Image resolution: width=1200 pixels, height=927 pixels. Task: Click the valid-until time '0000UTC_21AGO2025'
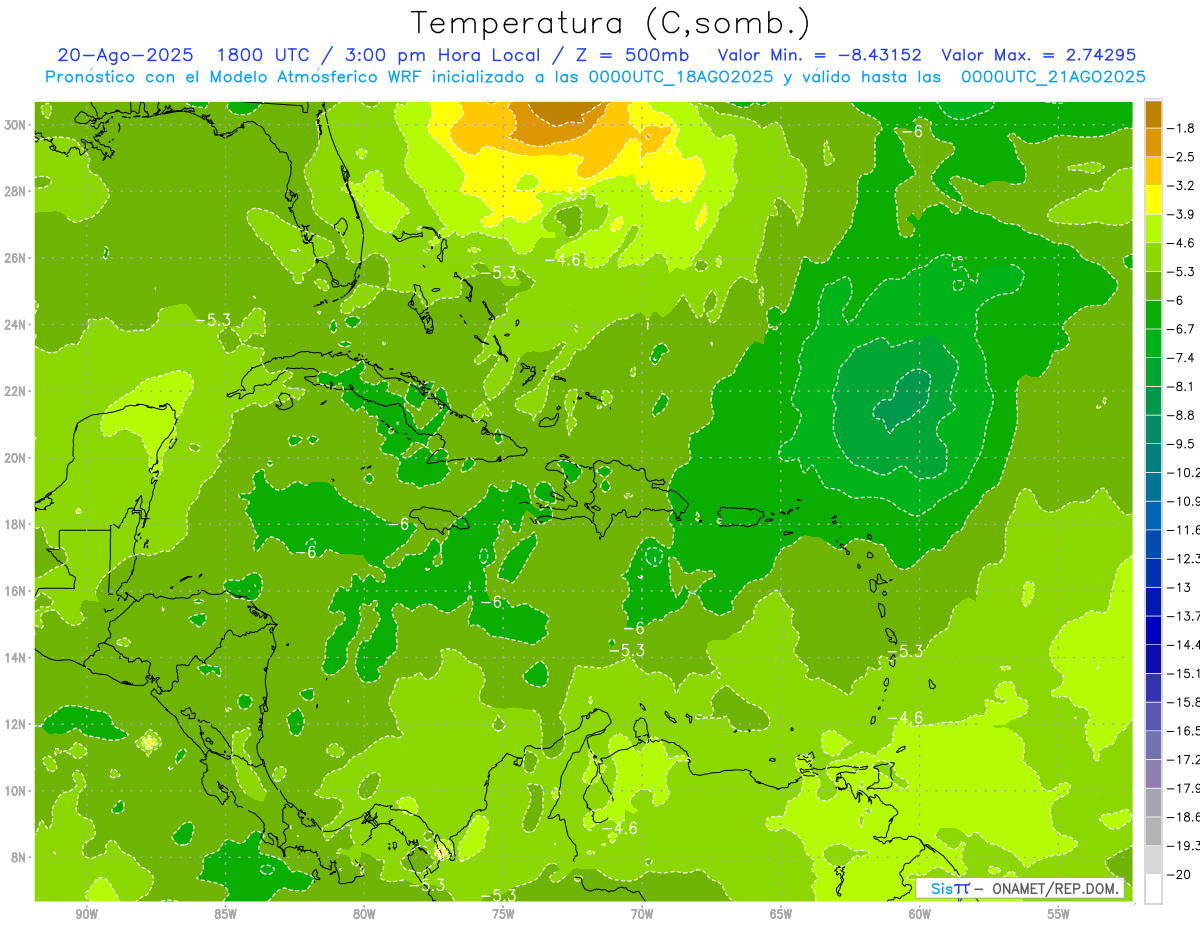pos(1053,77)
